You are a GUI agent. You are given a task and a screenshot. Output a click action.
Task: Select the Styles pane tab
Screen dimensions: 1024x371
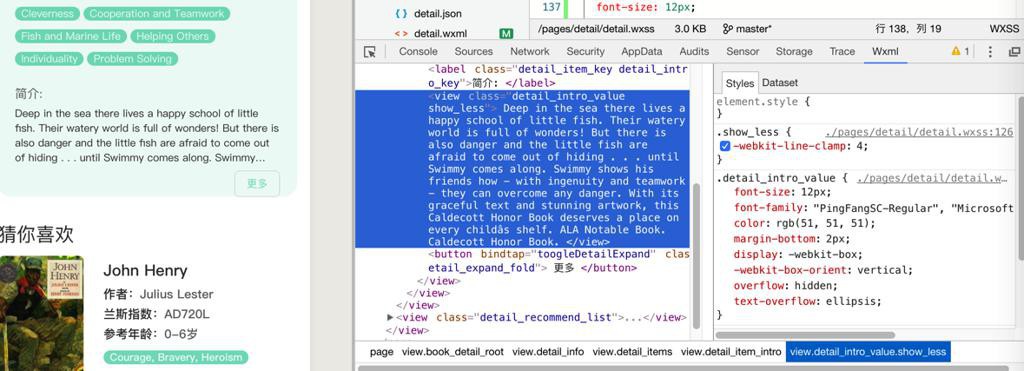coord(739,83)
